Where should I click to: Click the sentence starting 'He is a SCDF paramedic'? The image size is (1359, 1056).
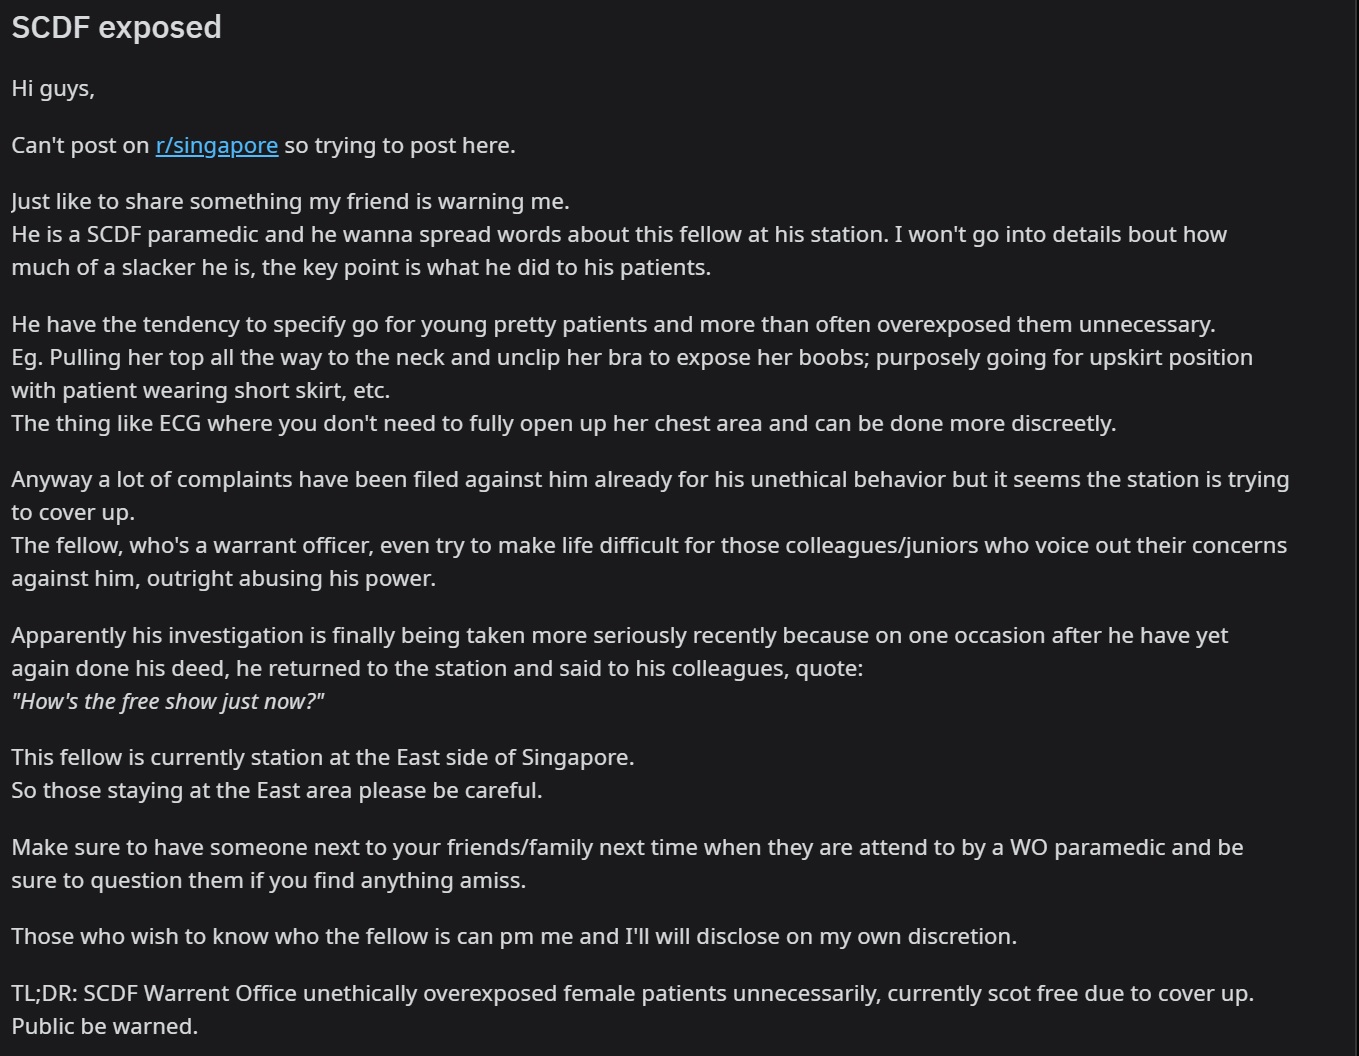pyautogui.click(x=619, y=250)
